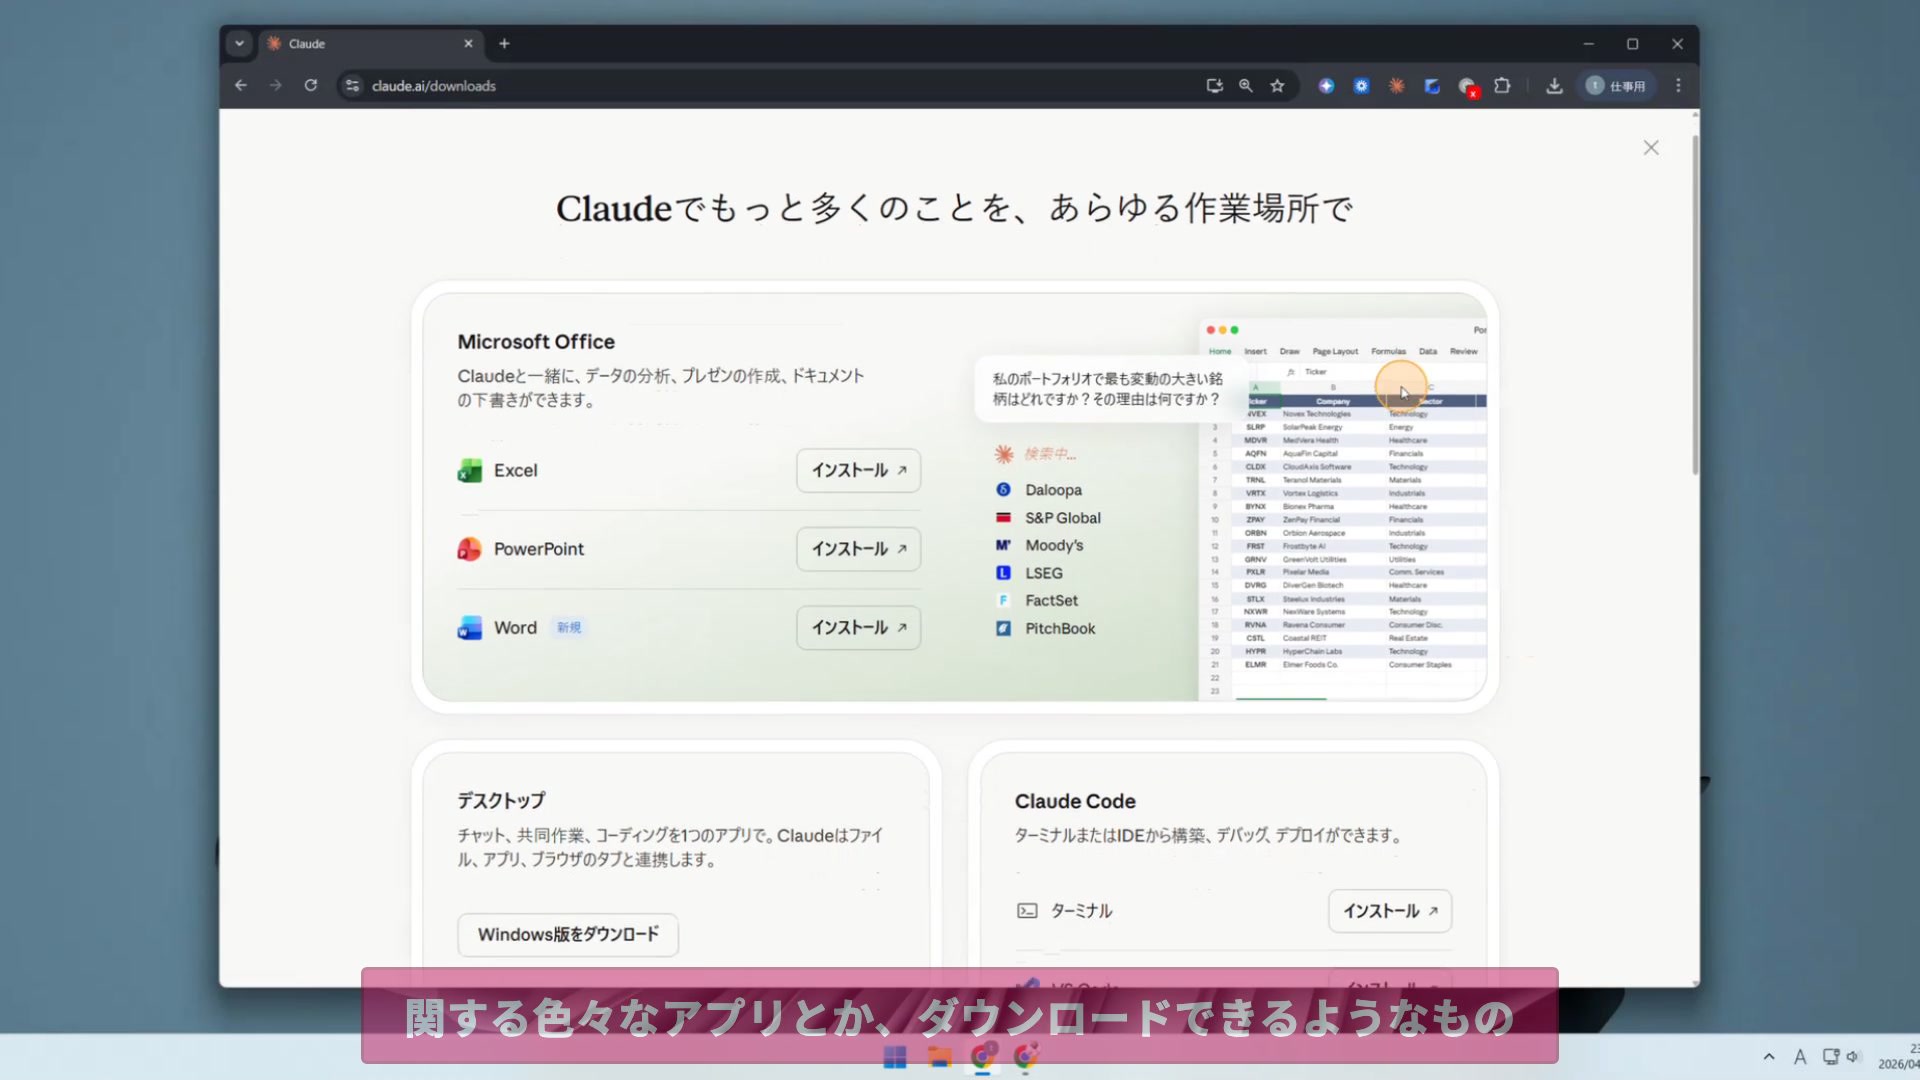Open the blue square extension icon
1920x1080 pixels.
pos(1432,86)
